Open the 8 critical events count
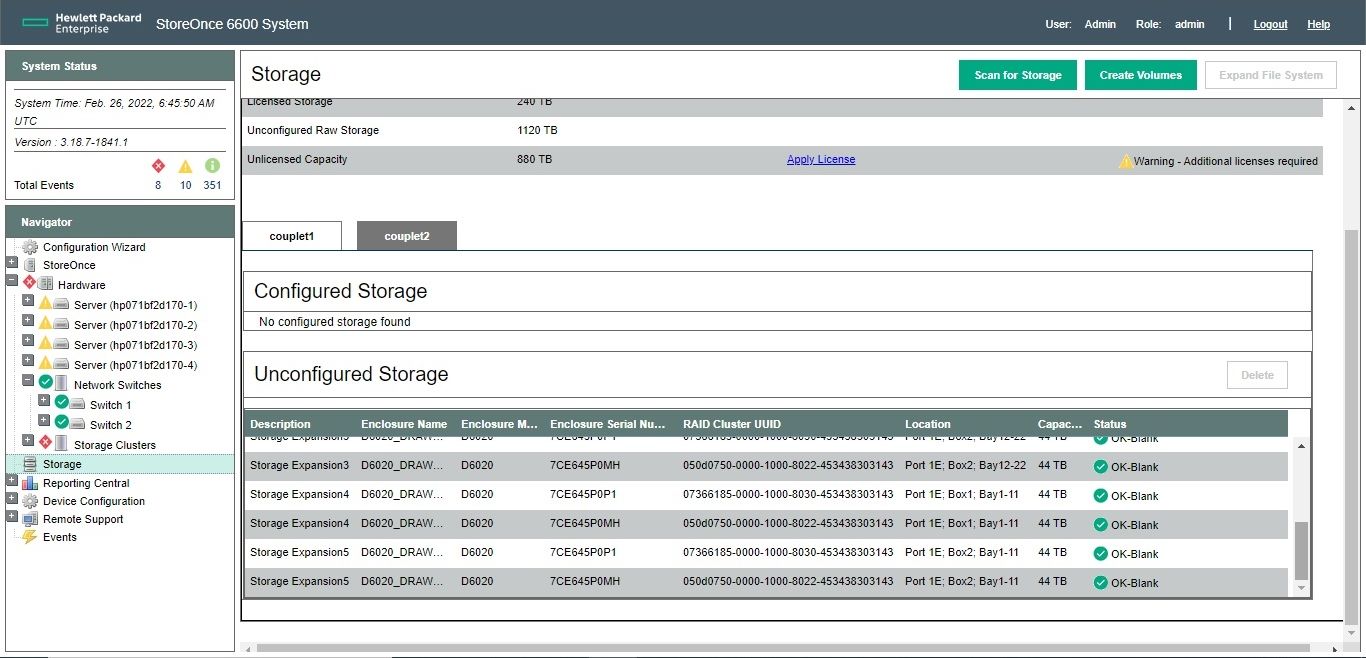This screenshot has width=1366, height=658. click(158, 185)
